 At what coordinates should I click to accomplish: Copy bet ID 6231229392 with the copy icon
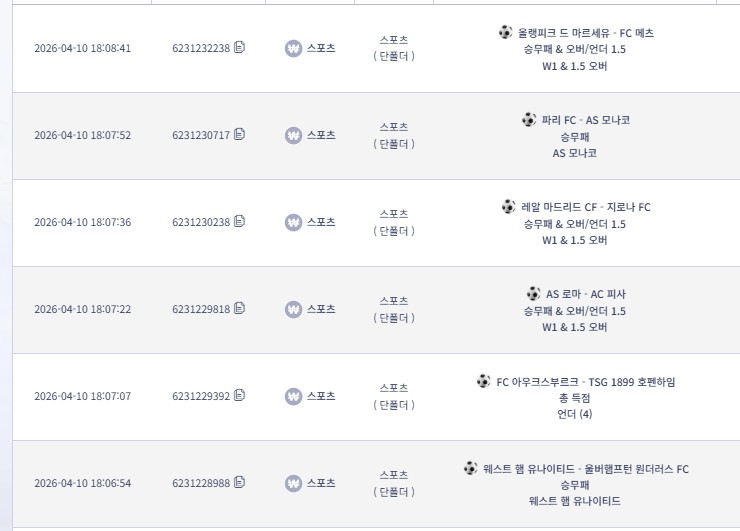[x=239, y=395]
